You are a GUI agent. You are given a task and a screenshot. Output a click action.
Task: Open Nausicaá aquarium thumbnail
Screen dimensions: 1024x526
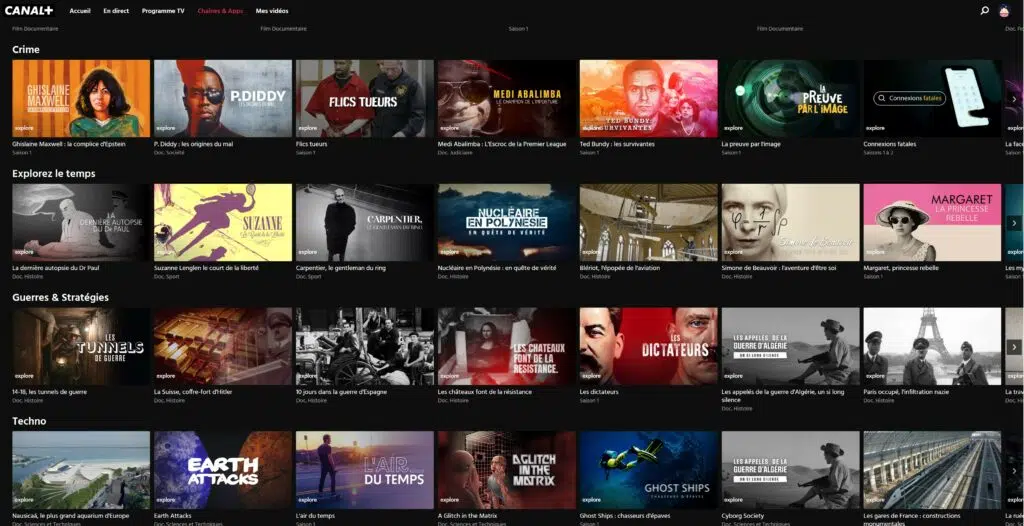click(81, 470)
